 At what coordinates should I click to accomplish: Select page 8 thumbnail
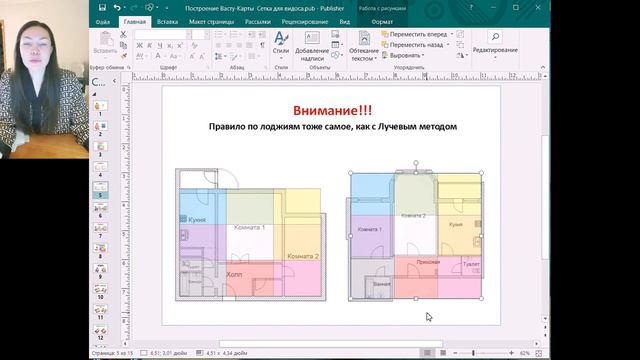100,249
